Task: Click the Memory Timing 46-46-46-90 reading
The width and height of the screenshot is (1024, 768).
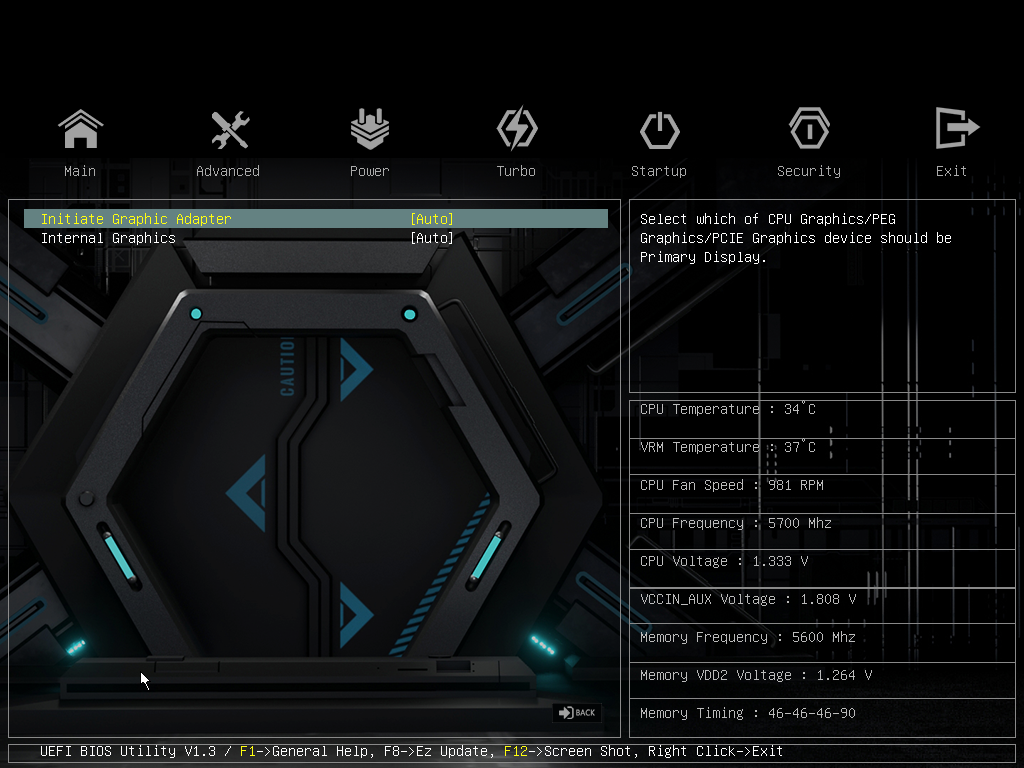Action: click(748, 713)
